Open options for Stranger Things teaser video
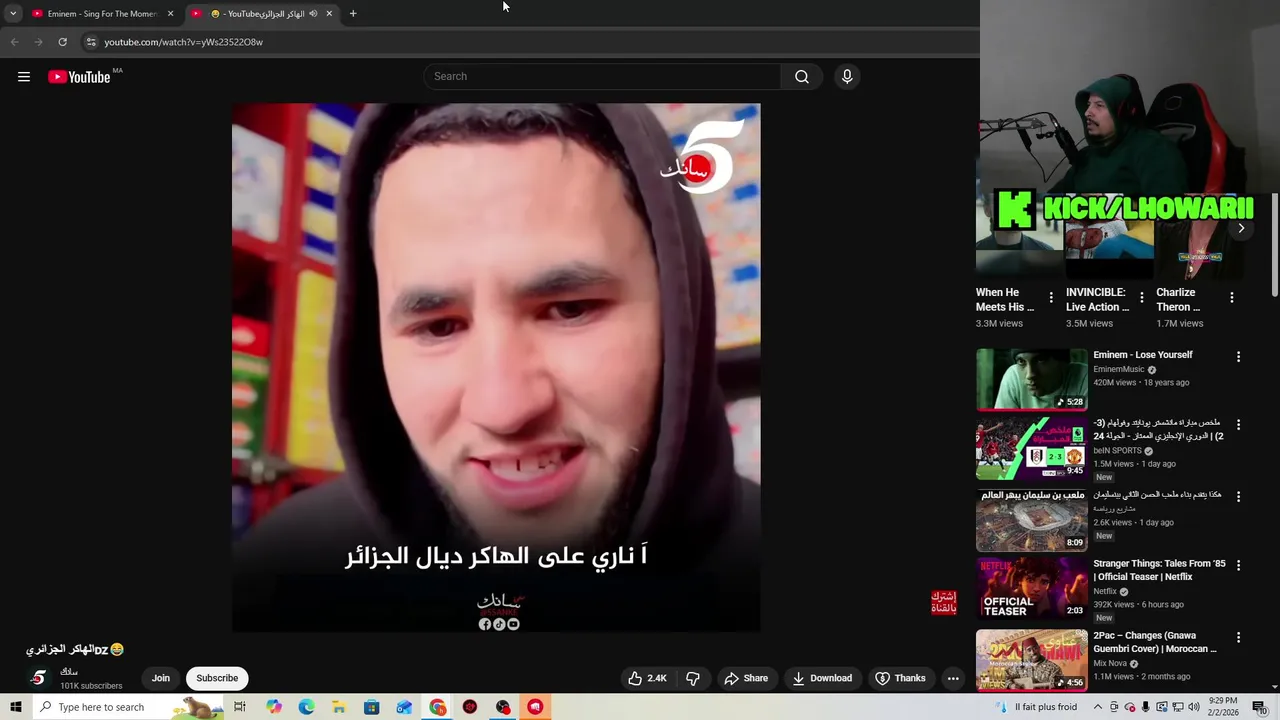1280x720 pixels. [1238, 565]
